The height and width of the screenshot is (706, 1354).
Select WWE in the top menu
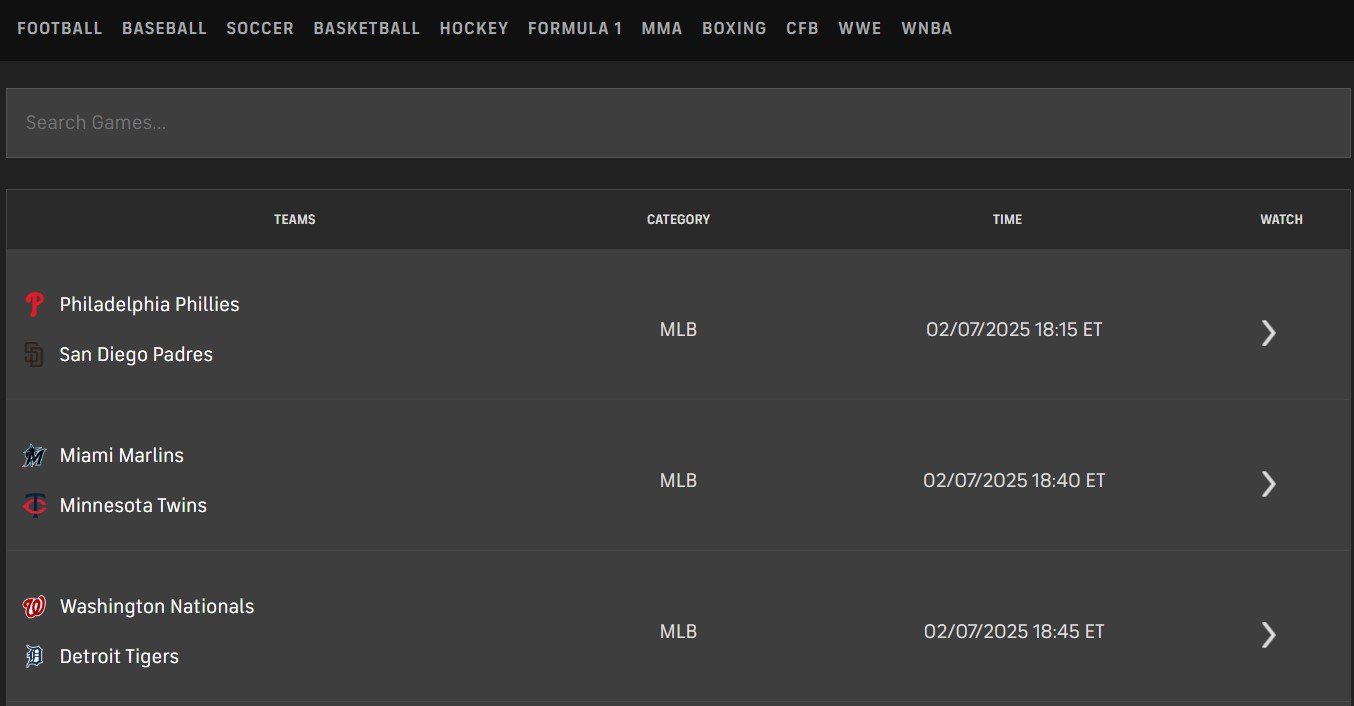pos(860,28)
